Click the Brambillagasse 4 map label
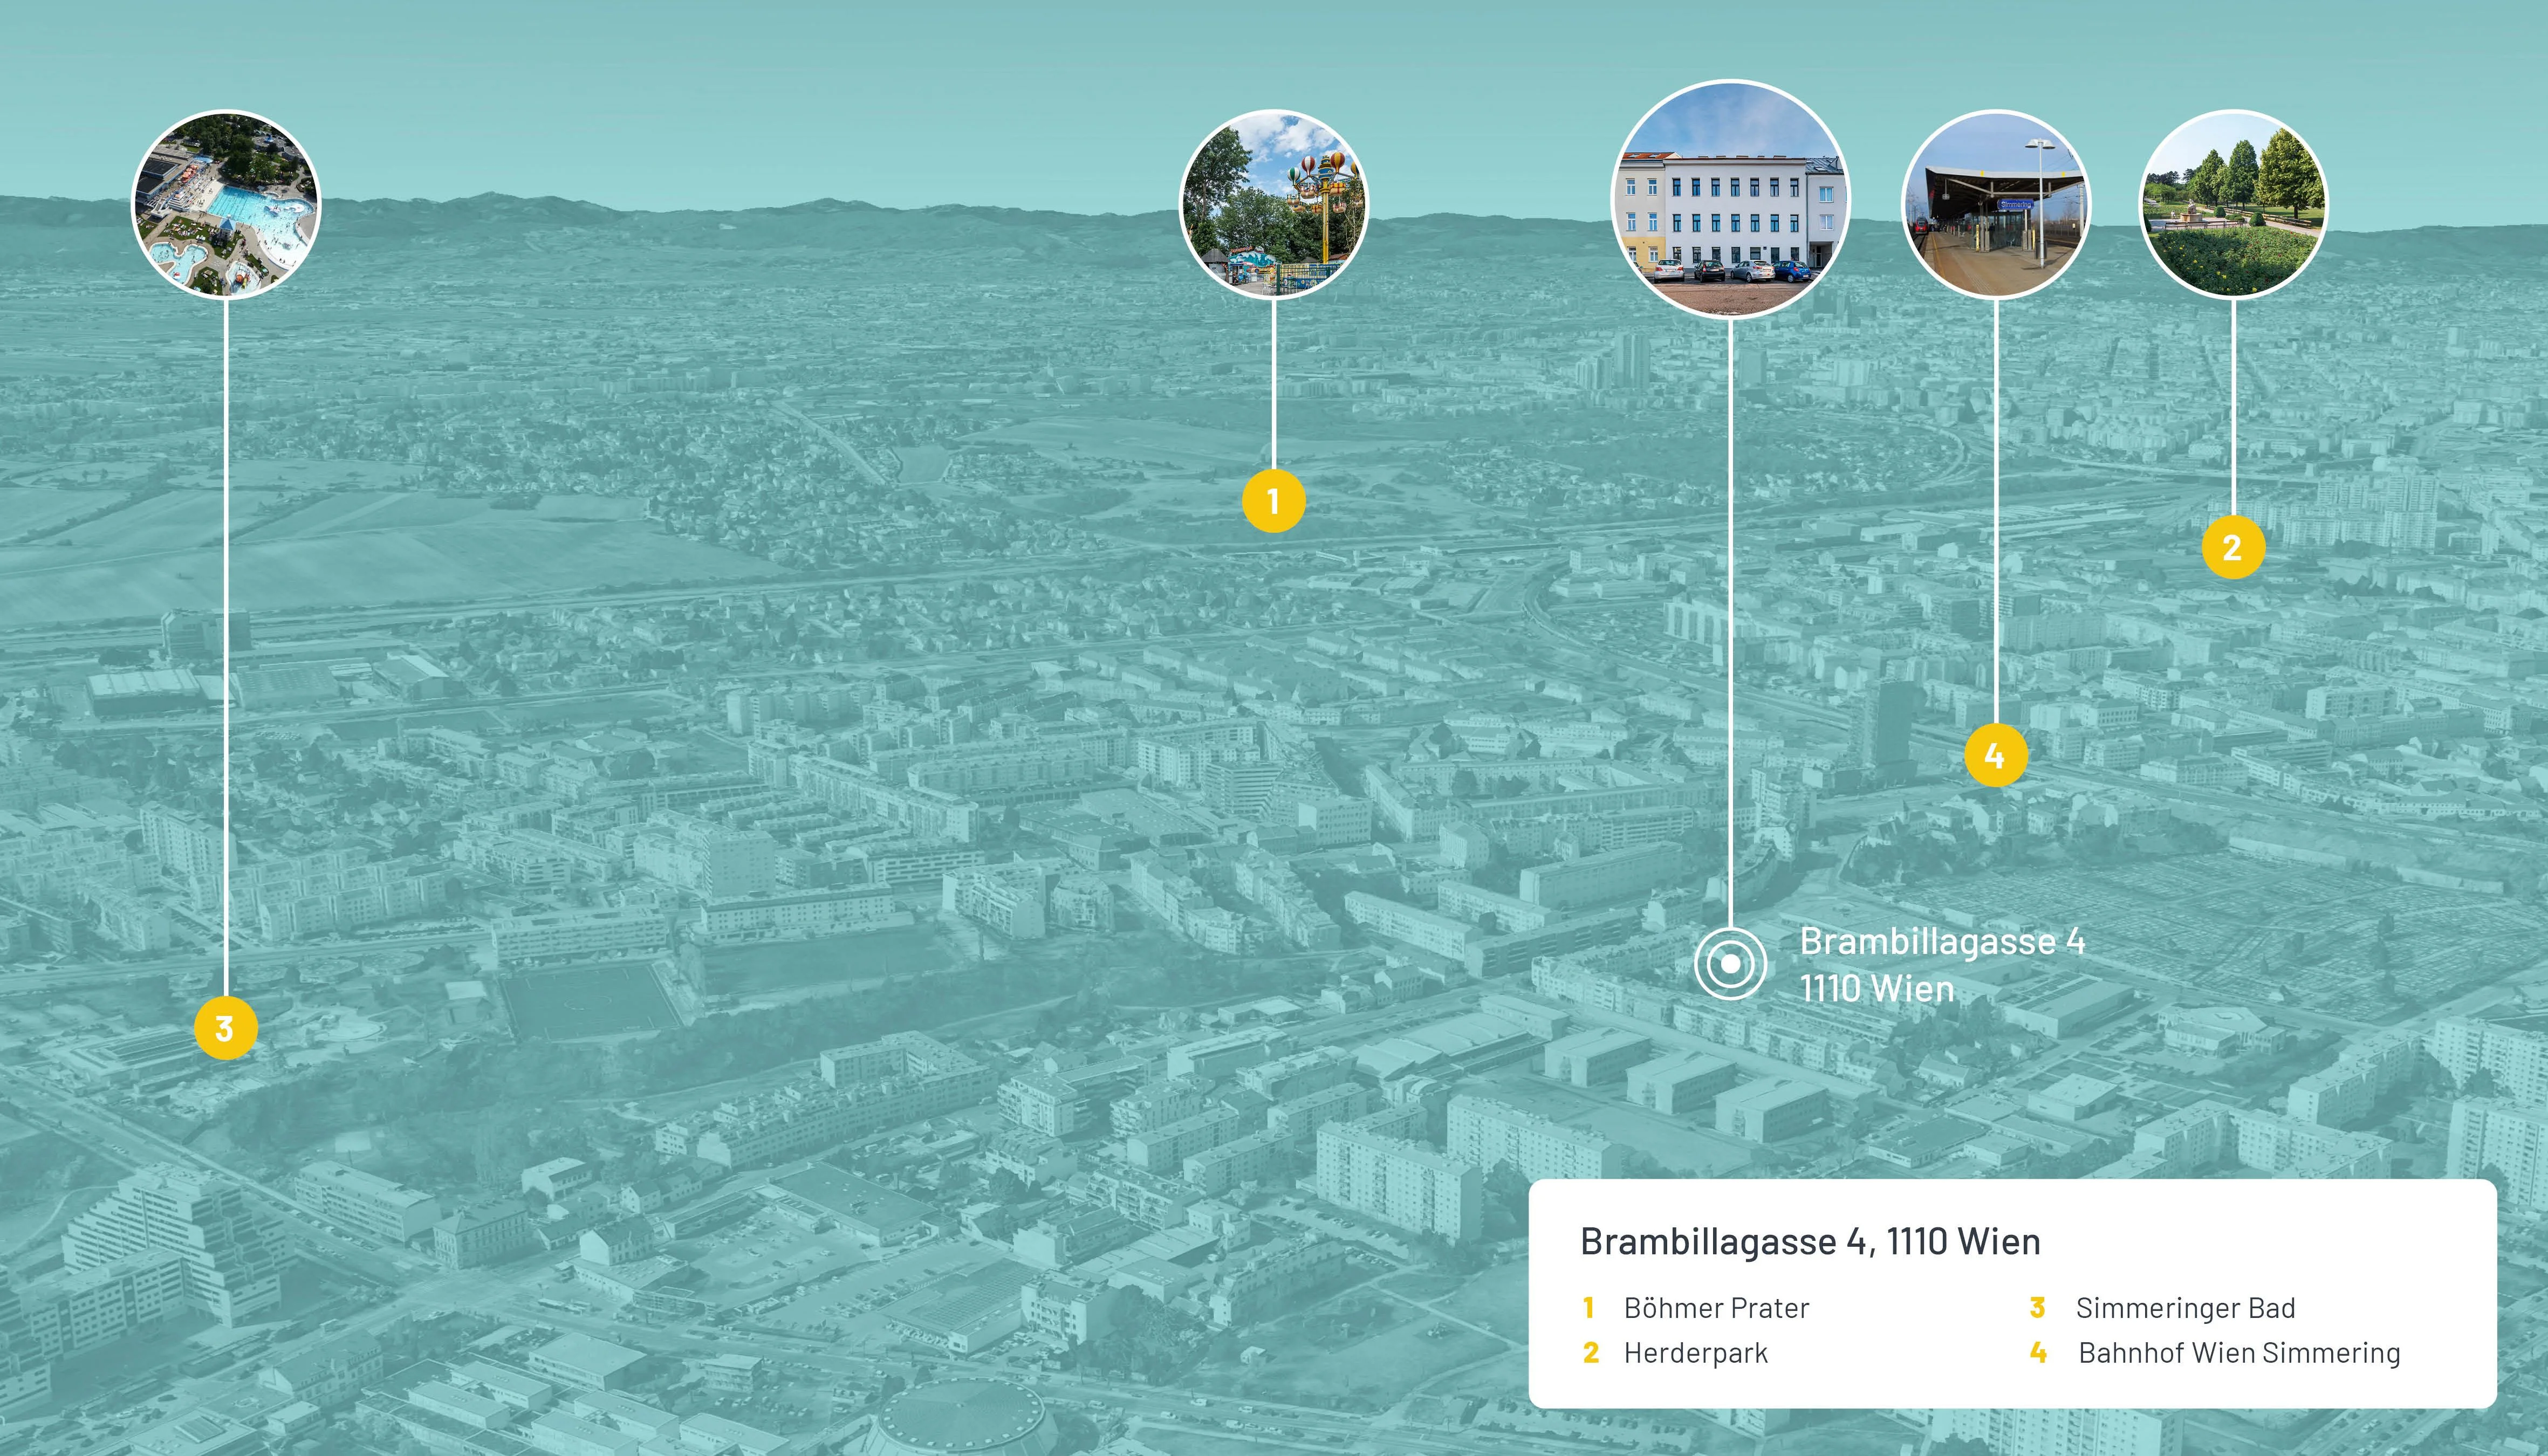This screenshot has width=2548, height=1456. point(1942,941)
